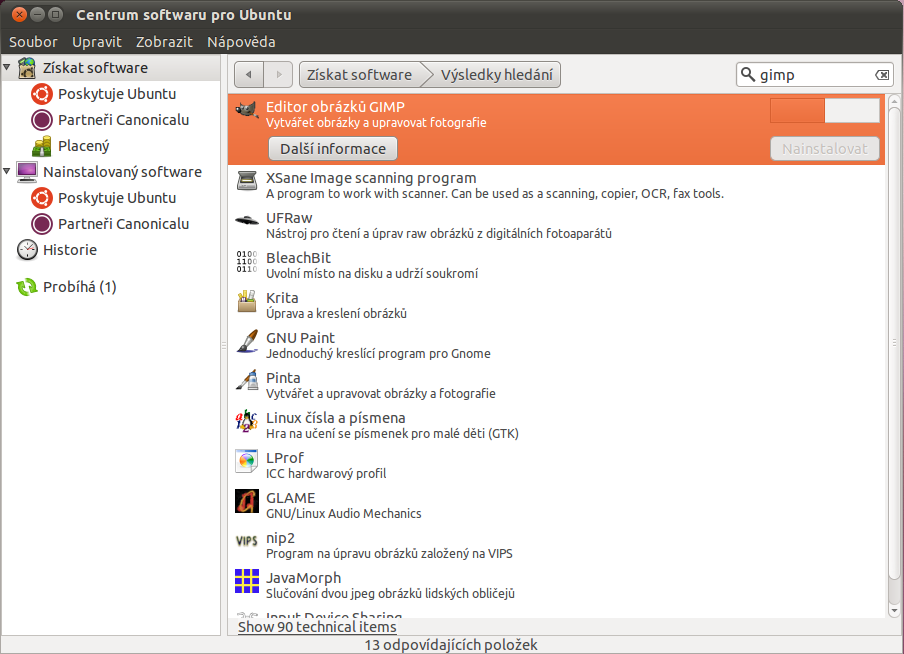Select the LProf entry title
The image size is (904, 654).
tap(284, 458)
